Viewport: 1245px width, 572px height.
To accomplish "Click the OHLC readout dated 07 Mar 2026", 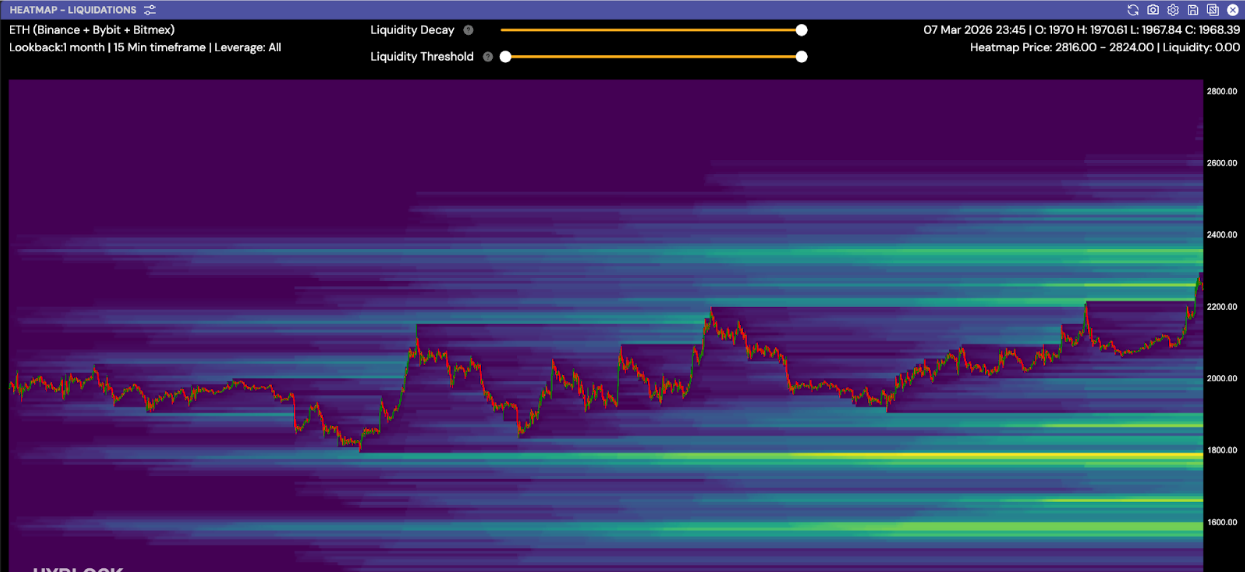I will [1082, 30].
